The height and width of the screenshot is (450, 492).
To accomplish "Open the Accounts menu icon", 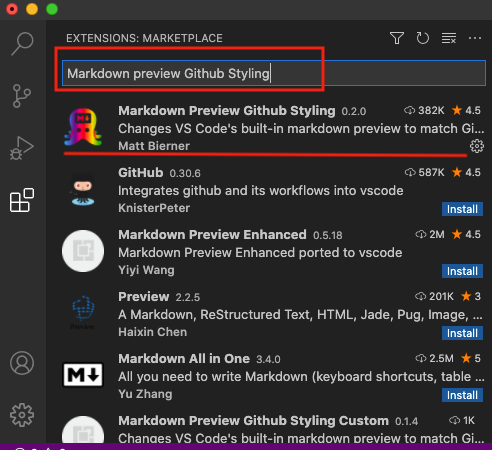I will tap(22, 363).
